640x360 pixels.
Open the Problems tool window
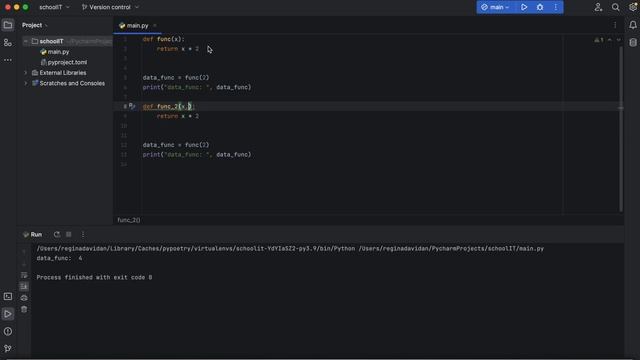[x=8, y=331]
